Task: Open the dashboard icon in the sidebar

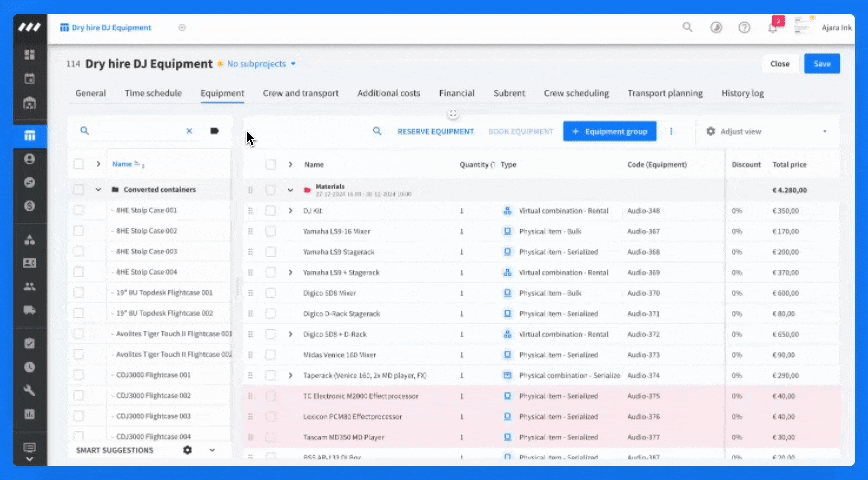Action: click(x=30, y=55)
